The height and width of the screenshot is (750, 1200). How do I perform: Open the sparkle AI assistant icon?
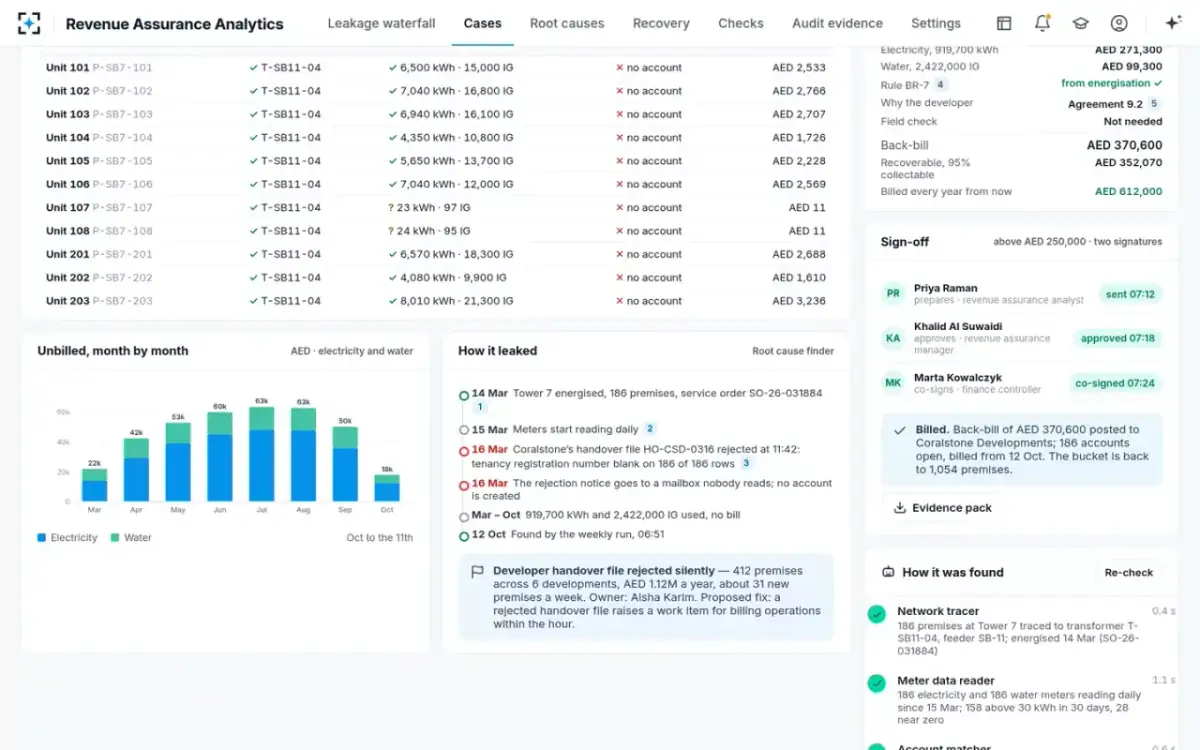tap(1174, 23)
